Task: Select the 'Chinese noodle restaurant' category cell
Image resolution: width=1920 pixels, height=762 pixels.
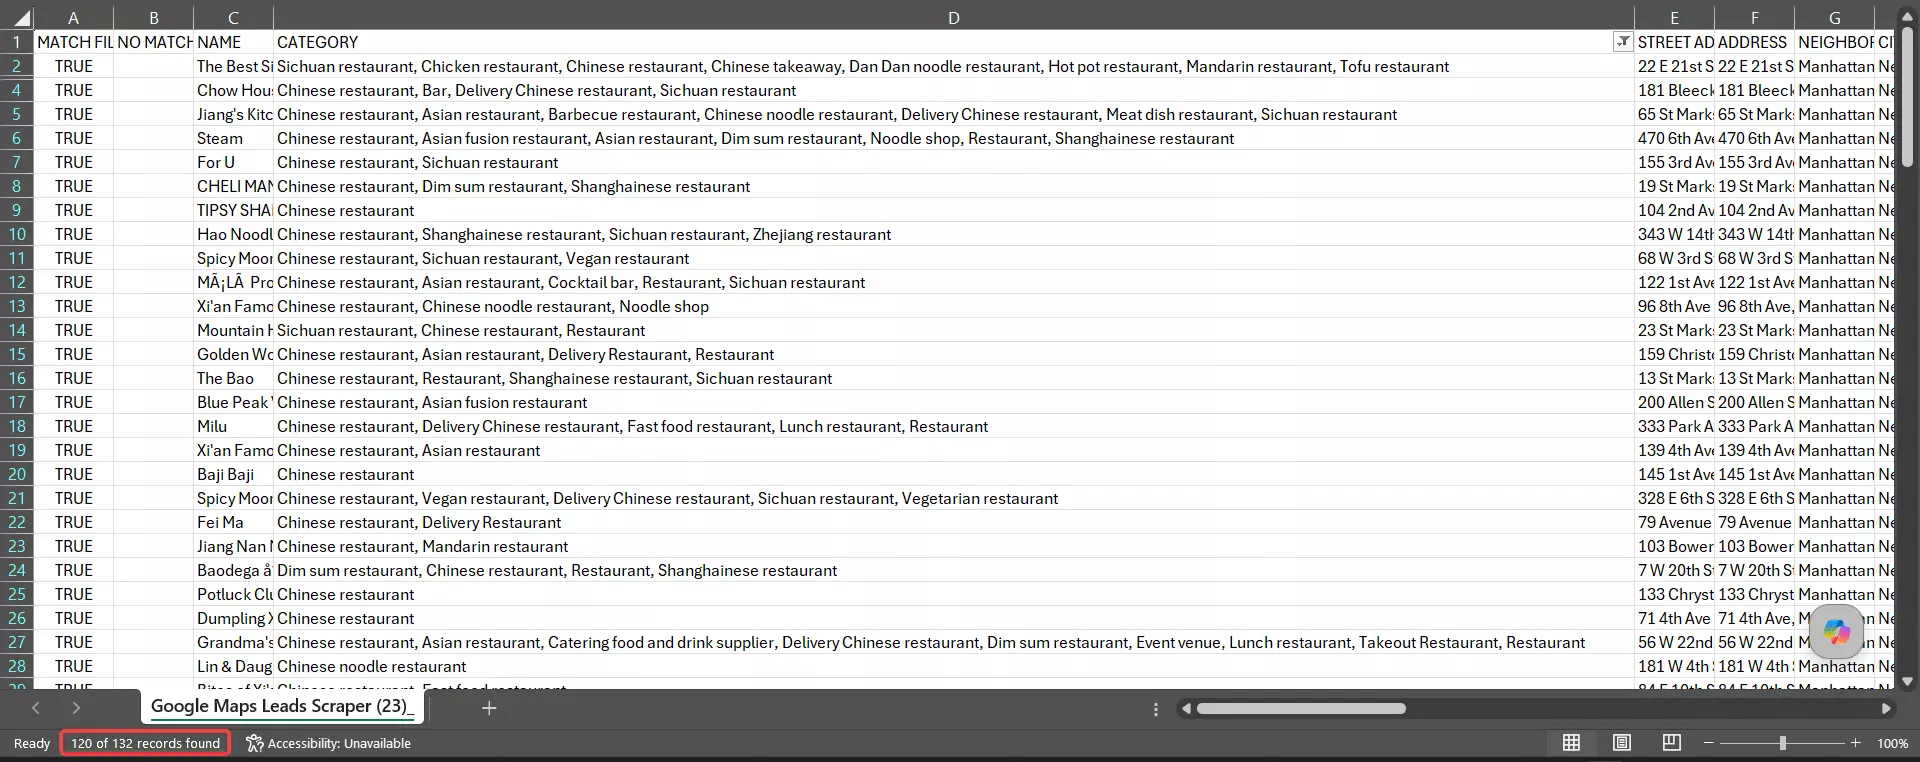Action: [x=954, y=666]
